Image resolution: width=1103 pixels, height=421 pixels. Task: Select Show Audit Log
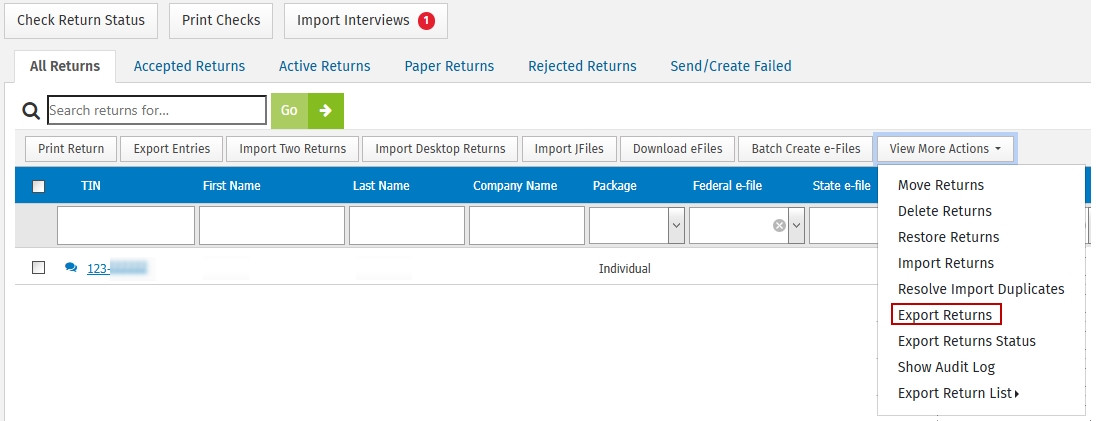point(946,367)
